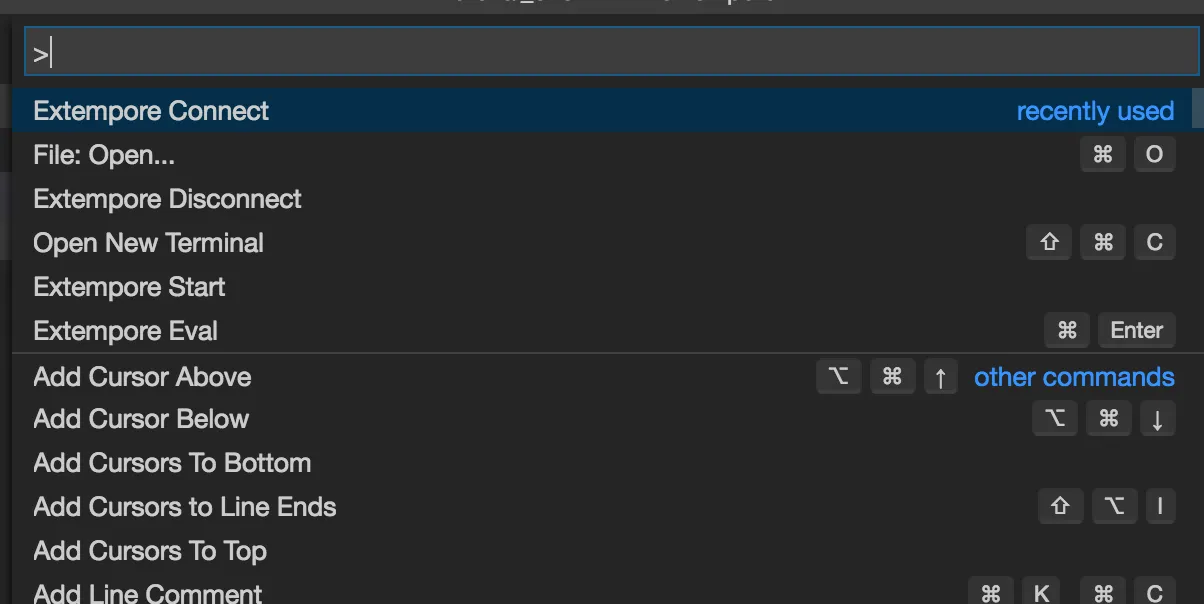Run the Extempore Start command

pos(129,287)
